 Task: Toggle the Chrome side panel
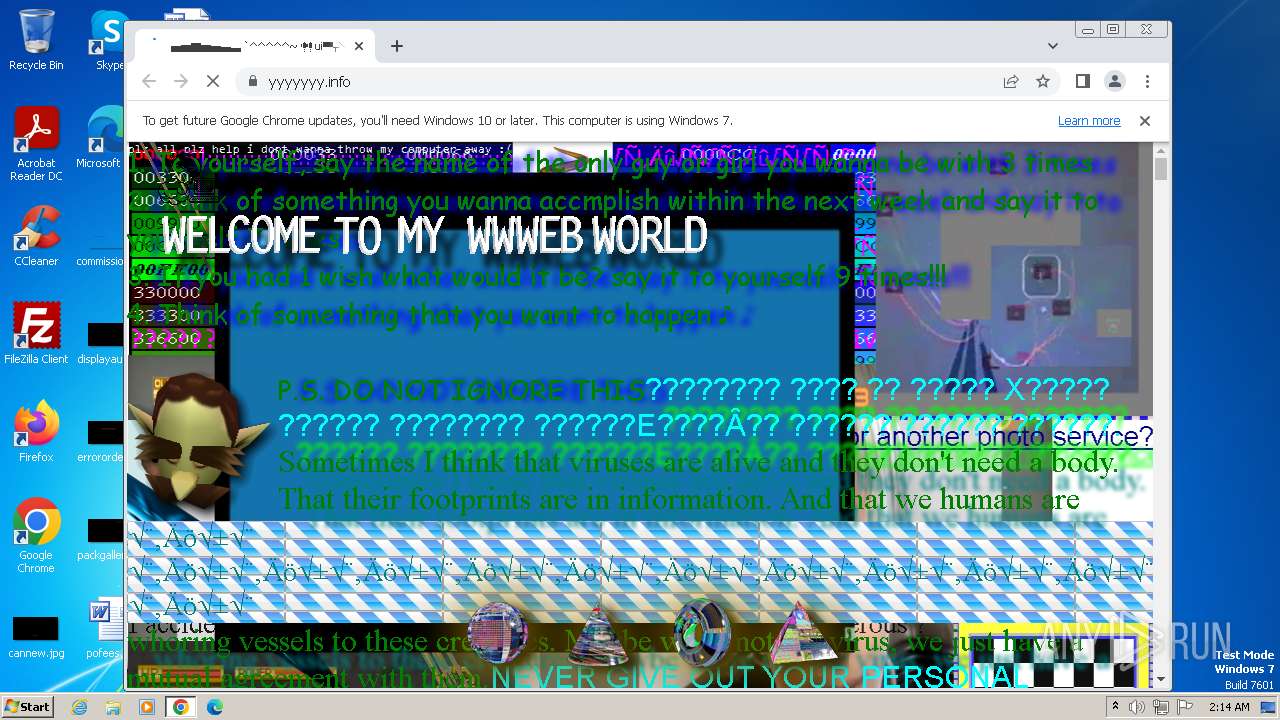[x=1082, y=81]
